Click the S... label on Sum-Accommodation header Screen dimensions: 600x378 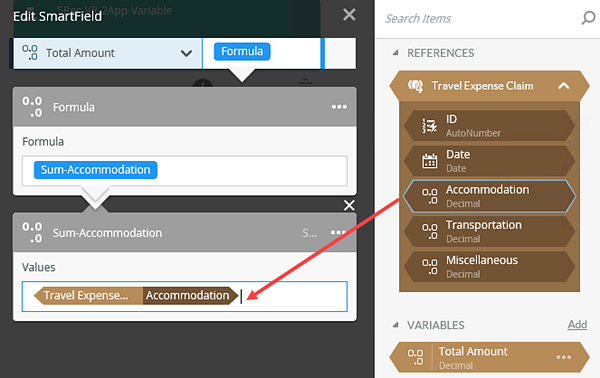[x=309, y=233]
